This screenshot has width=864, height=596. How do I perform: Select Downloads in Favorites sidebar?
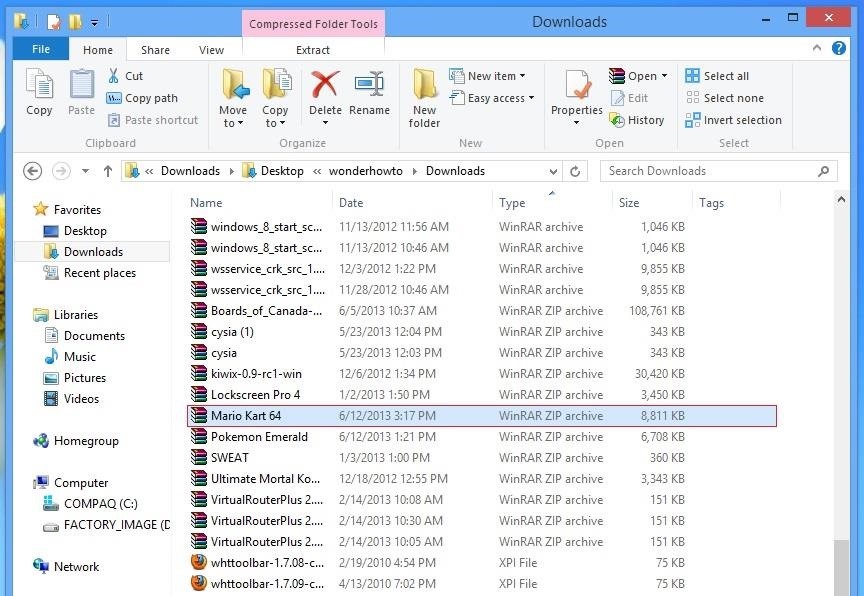click(x=93, y=252)
